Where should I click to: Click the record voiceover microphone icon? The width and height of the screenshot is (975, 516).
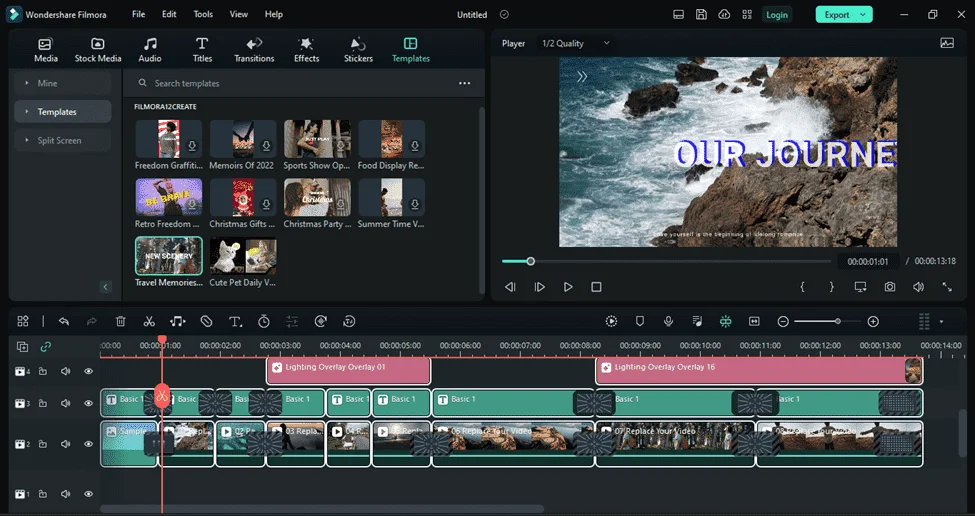click(668, 321)
